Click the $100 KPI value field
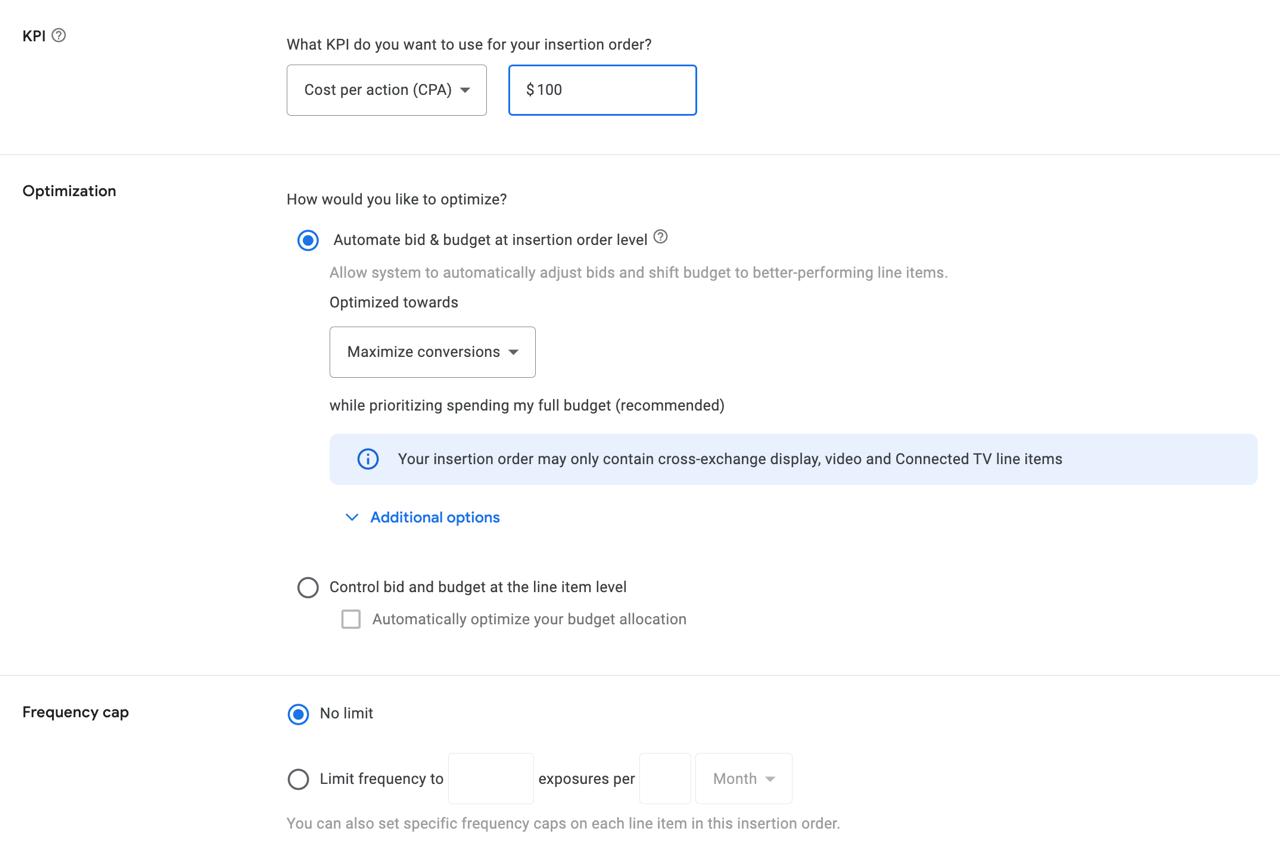Screen dimensions: 1280x852 click(602, 90)
